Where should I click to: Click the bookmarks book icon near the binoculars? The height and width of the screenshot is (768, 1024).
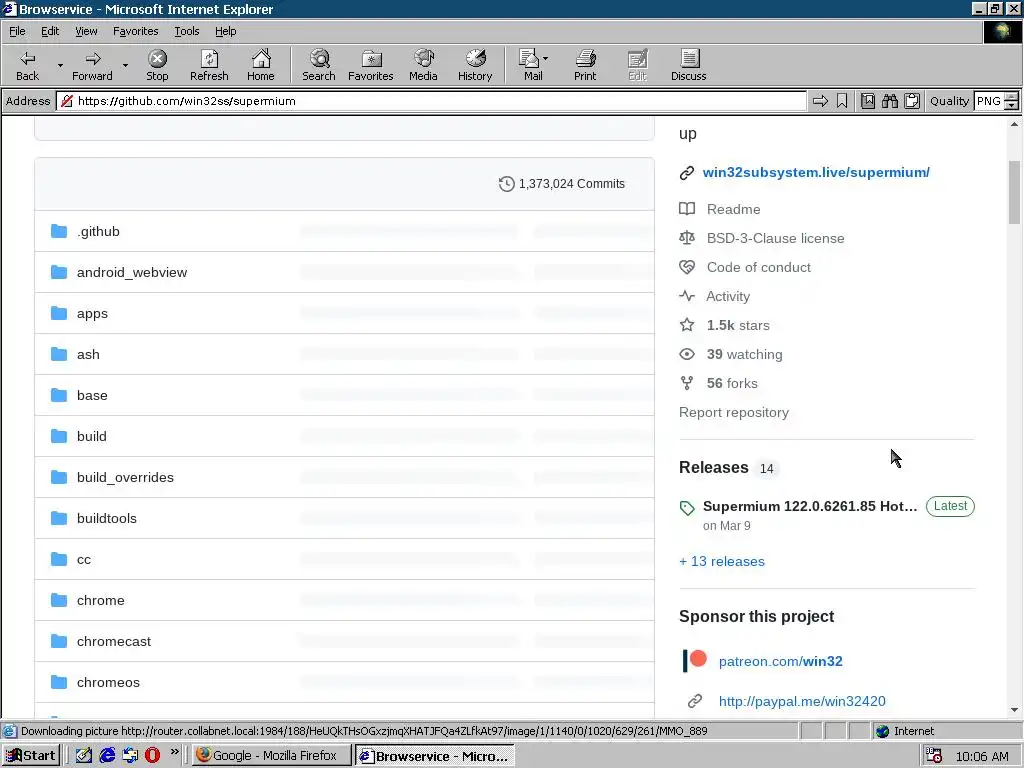coord(868,101)
